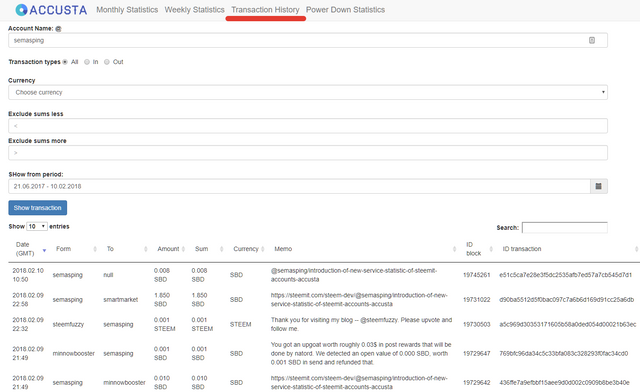Click the Accusta logo icon

21,10
